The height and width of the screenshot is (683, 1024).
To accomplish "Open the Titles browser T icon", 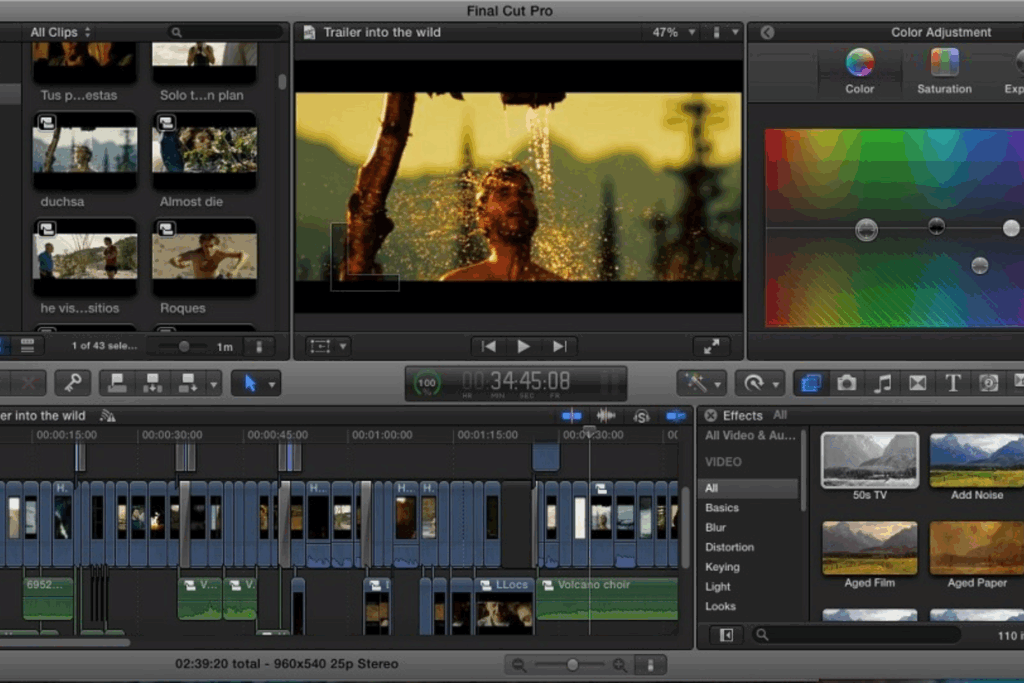I will pos(953,383).
